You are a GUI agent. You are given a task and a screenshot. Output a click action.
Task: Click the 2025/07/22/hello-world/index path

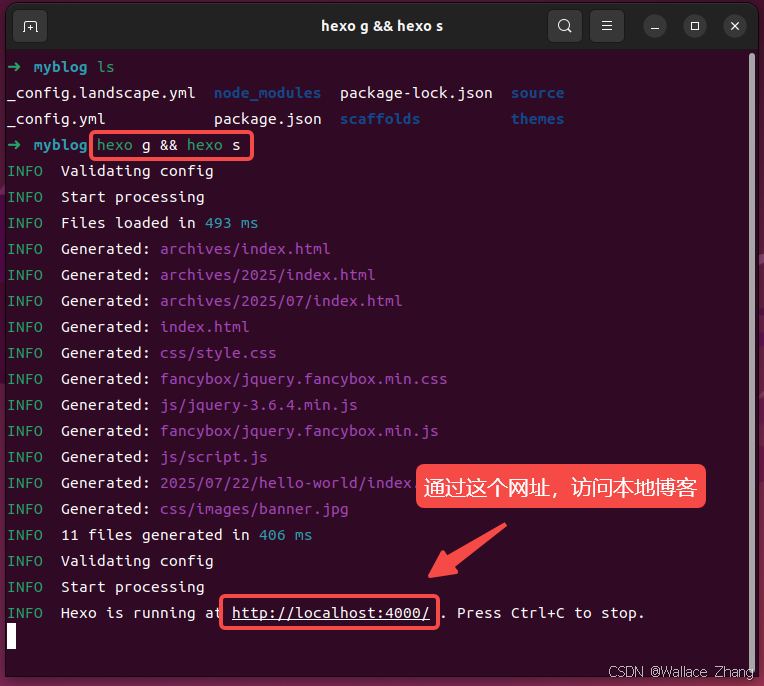[x=286, y=483]
